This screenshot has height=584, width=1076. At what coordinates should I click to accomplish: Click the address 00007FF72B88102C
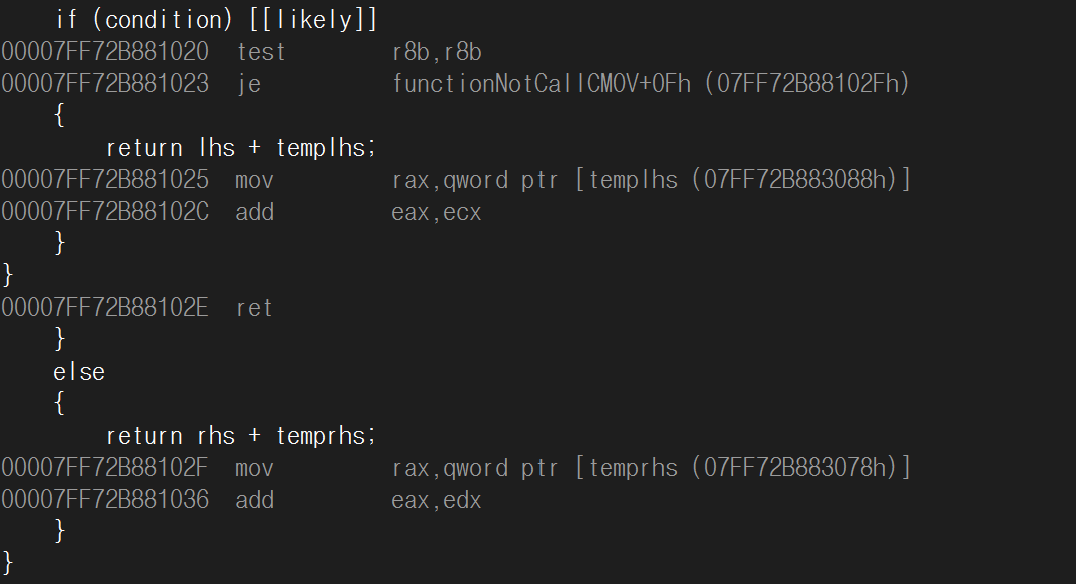click(x=105, y=212)
